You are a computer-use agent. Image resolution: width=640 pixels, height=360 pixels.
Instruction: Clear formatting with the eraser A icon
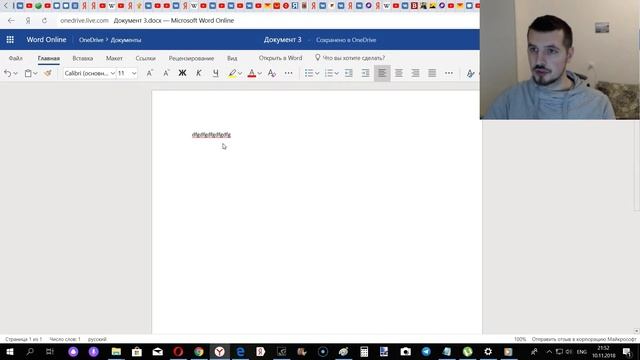(x=272, y=73)
